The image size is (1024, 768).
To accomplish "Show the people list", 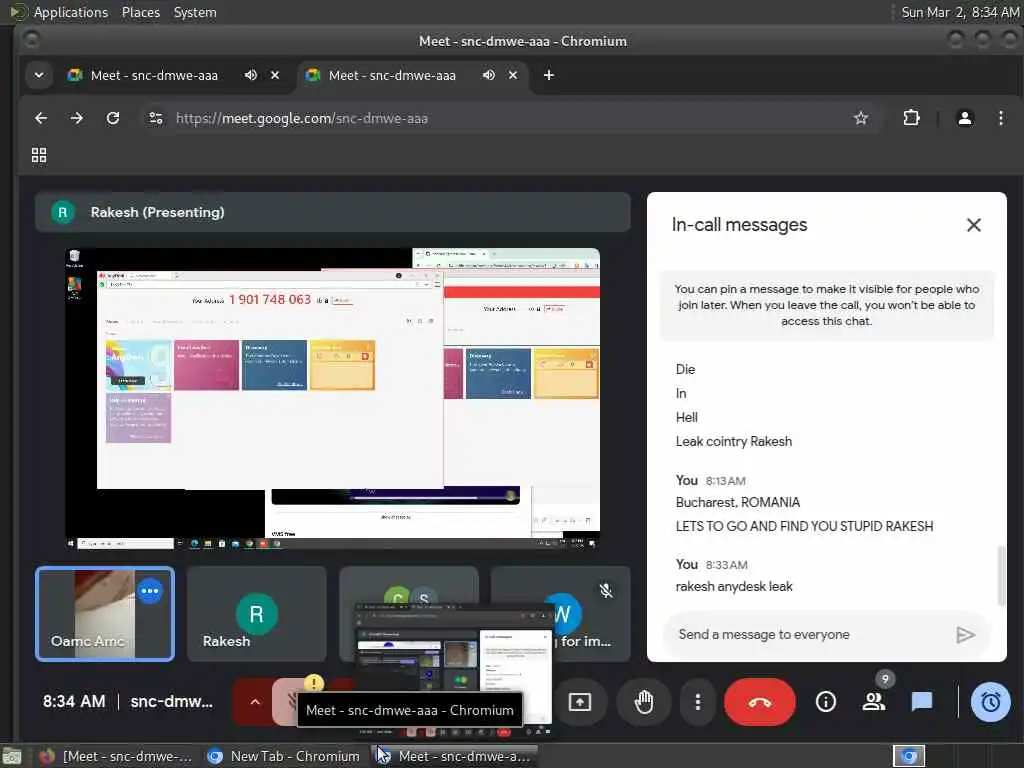I will pyautogui.click(x=874, y=702).
